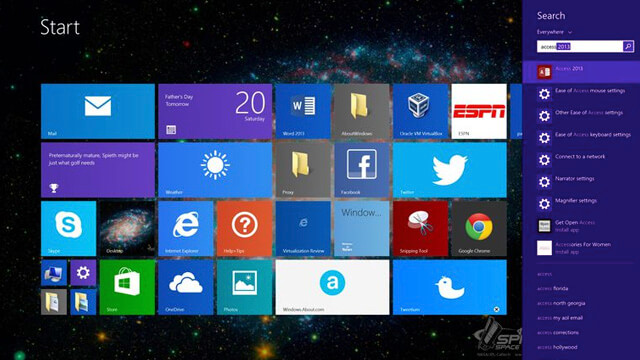The image size is (640, 360).
Task: Click inside the search text box
Action: (580, 47)
